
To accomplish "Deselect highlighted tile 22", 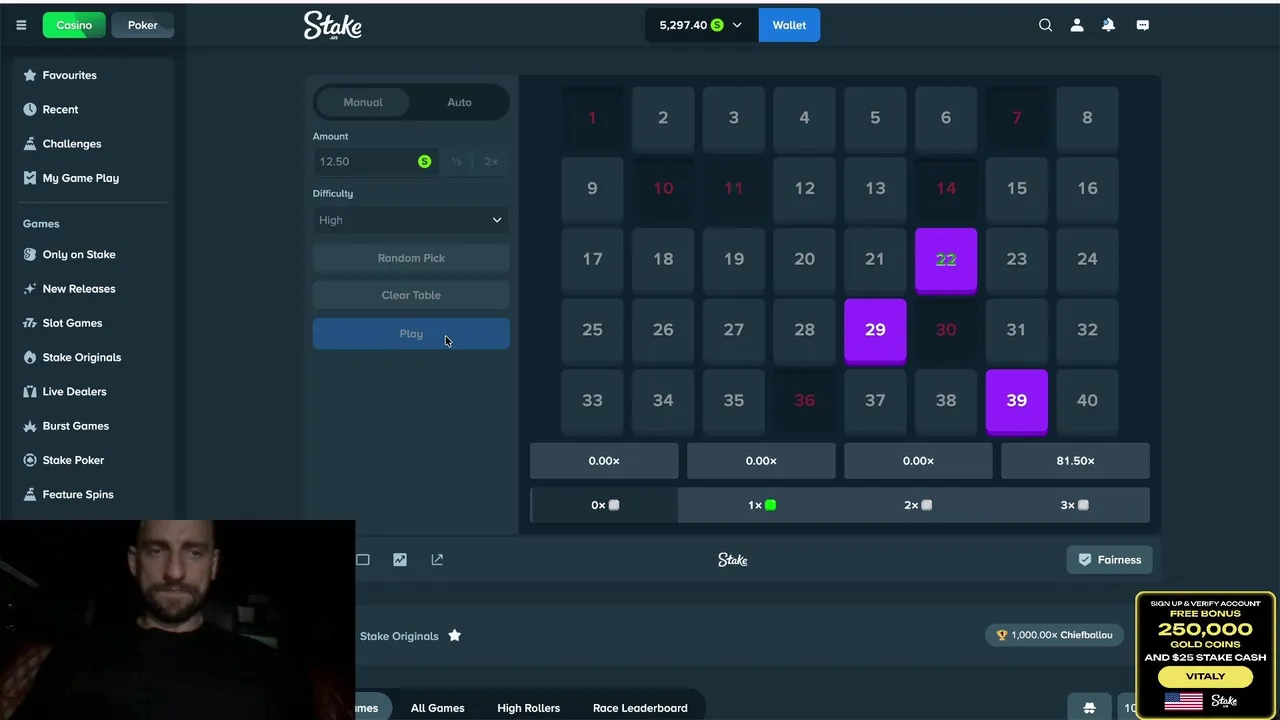I will 946,260.
